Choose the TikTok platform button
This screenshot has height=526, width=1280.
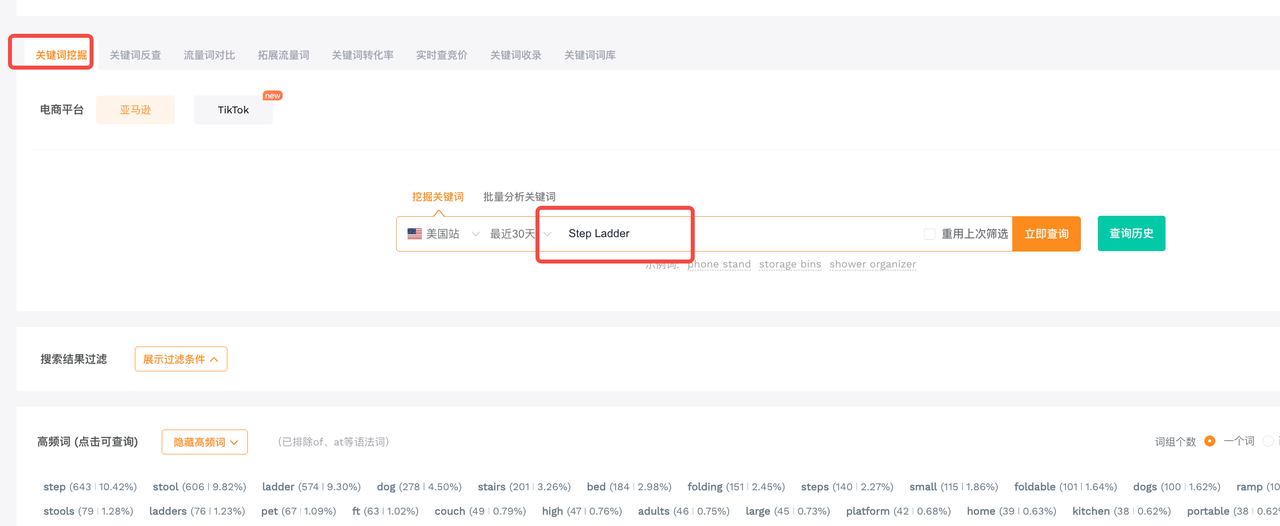pos(233,110)
